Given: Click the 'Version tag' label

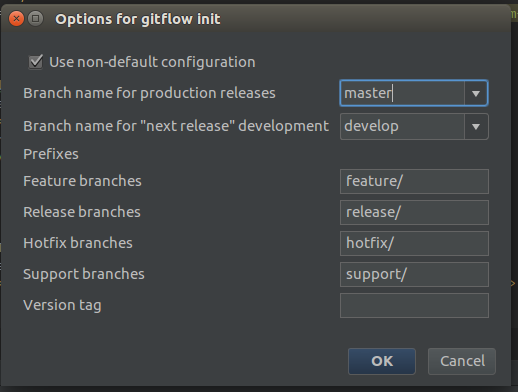Looking at the screenshot, I should [62, 305].
